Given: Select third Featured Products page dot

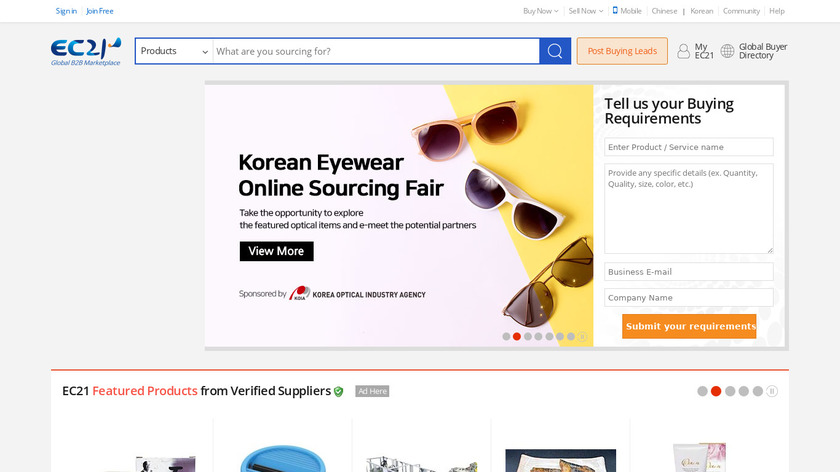Looking at the screenshot, I should 730,391.
